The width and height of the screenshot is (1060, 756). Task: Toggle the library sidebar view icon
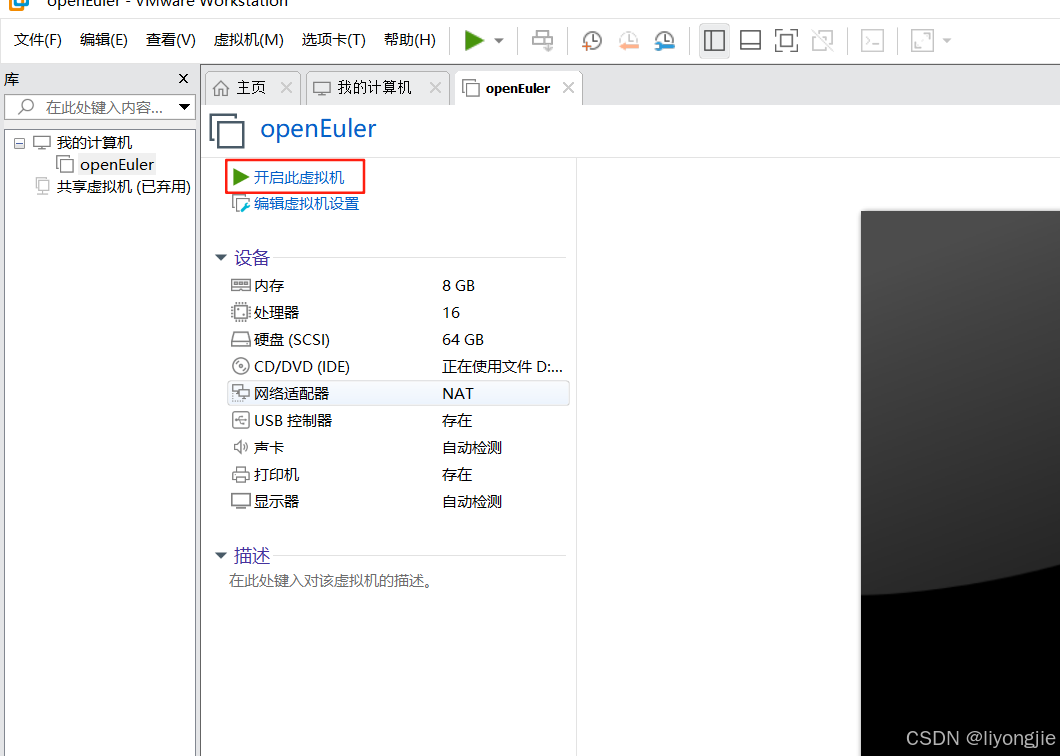pyautogui.click(x=714, y=41)
